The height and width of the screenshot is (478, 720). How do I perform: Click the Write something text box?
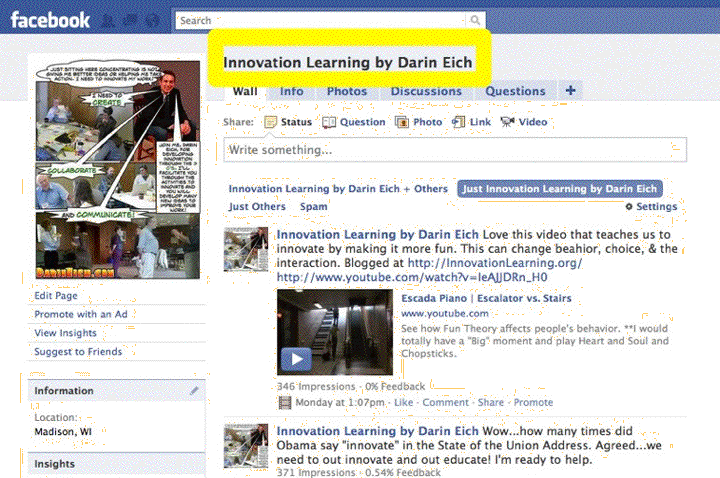point(455,150)
